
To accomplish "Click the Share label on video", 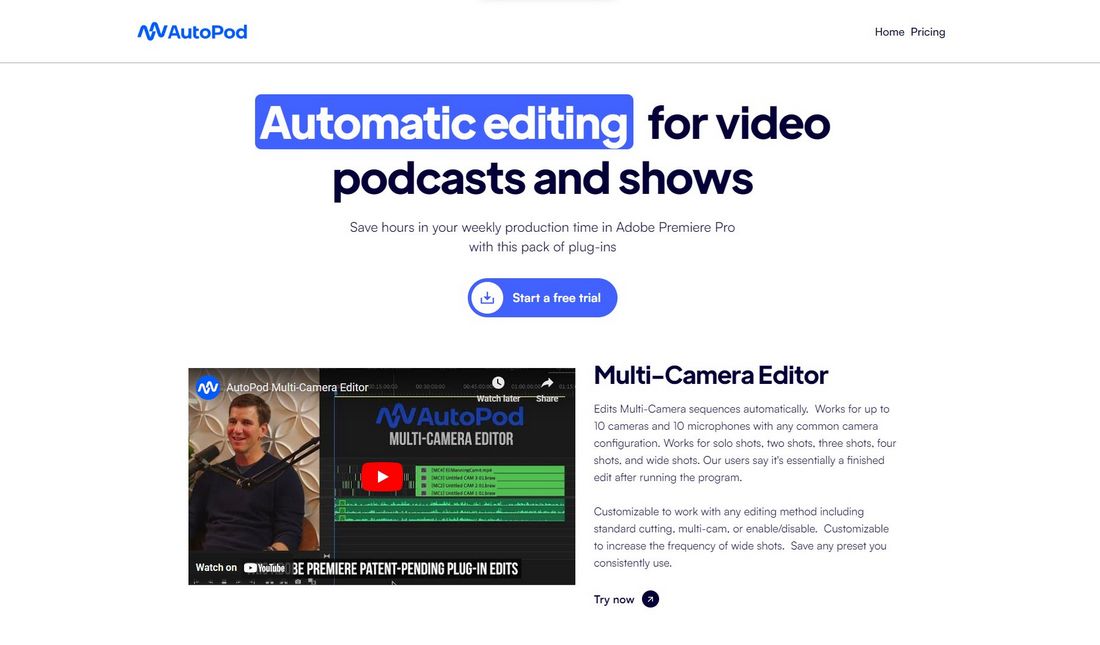I will click(547, 399).
